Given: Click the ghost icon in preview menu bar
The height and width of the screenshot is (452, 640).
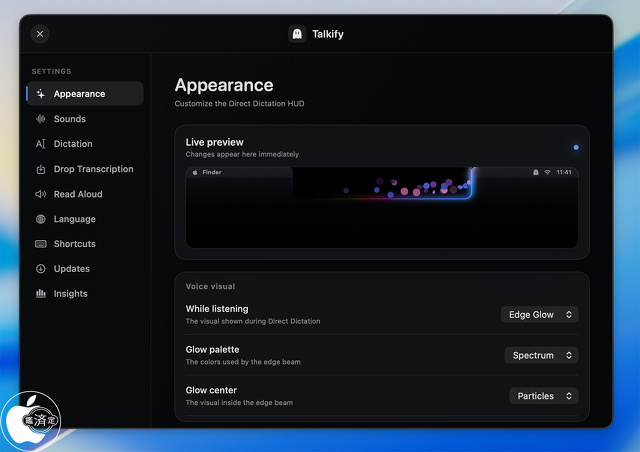Looking at the screenshot, I should [x=536, y=172].
